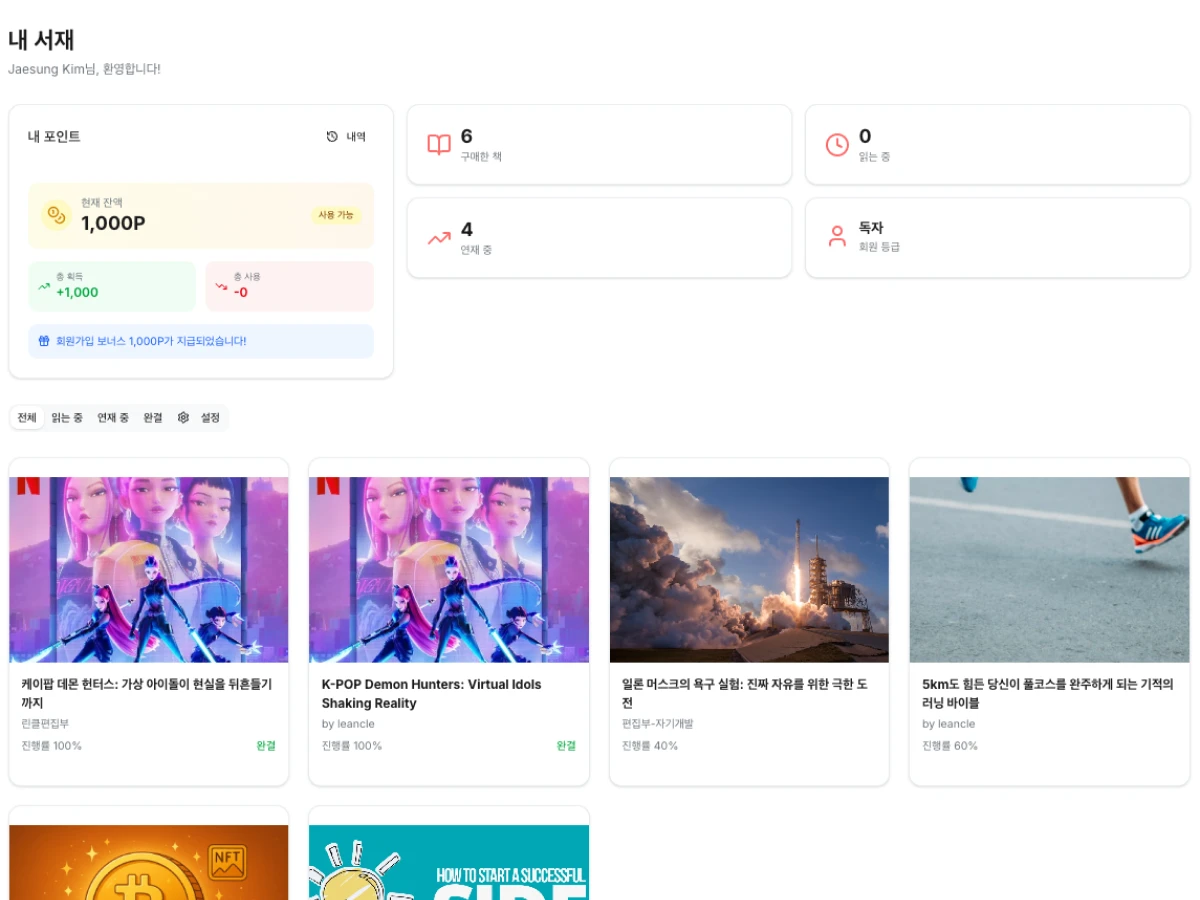Click the Jaesung Kim welcome text
The height and width of the screenshot is (900, 1200).
[84, 69]
